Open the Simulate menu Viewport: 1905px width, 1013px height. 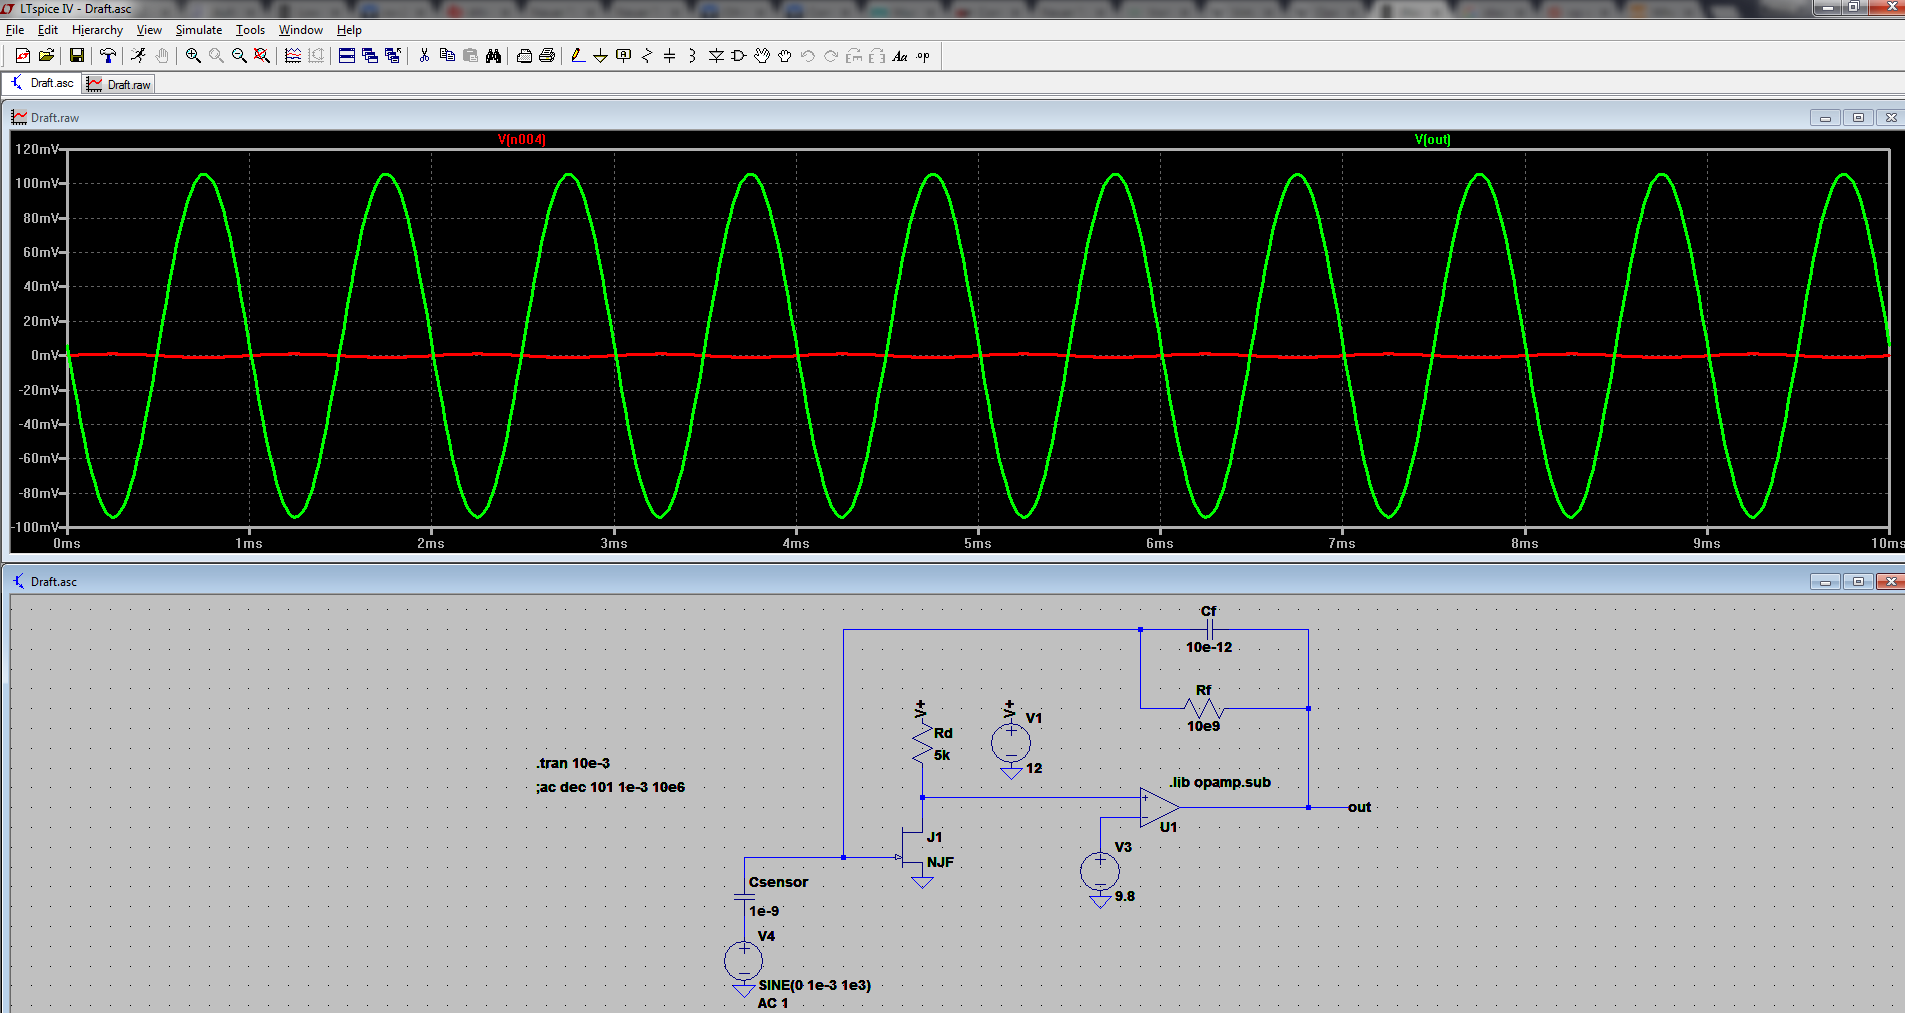pos(199,30)
